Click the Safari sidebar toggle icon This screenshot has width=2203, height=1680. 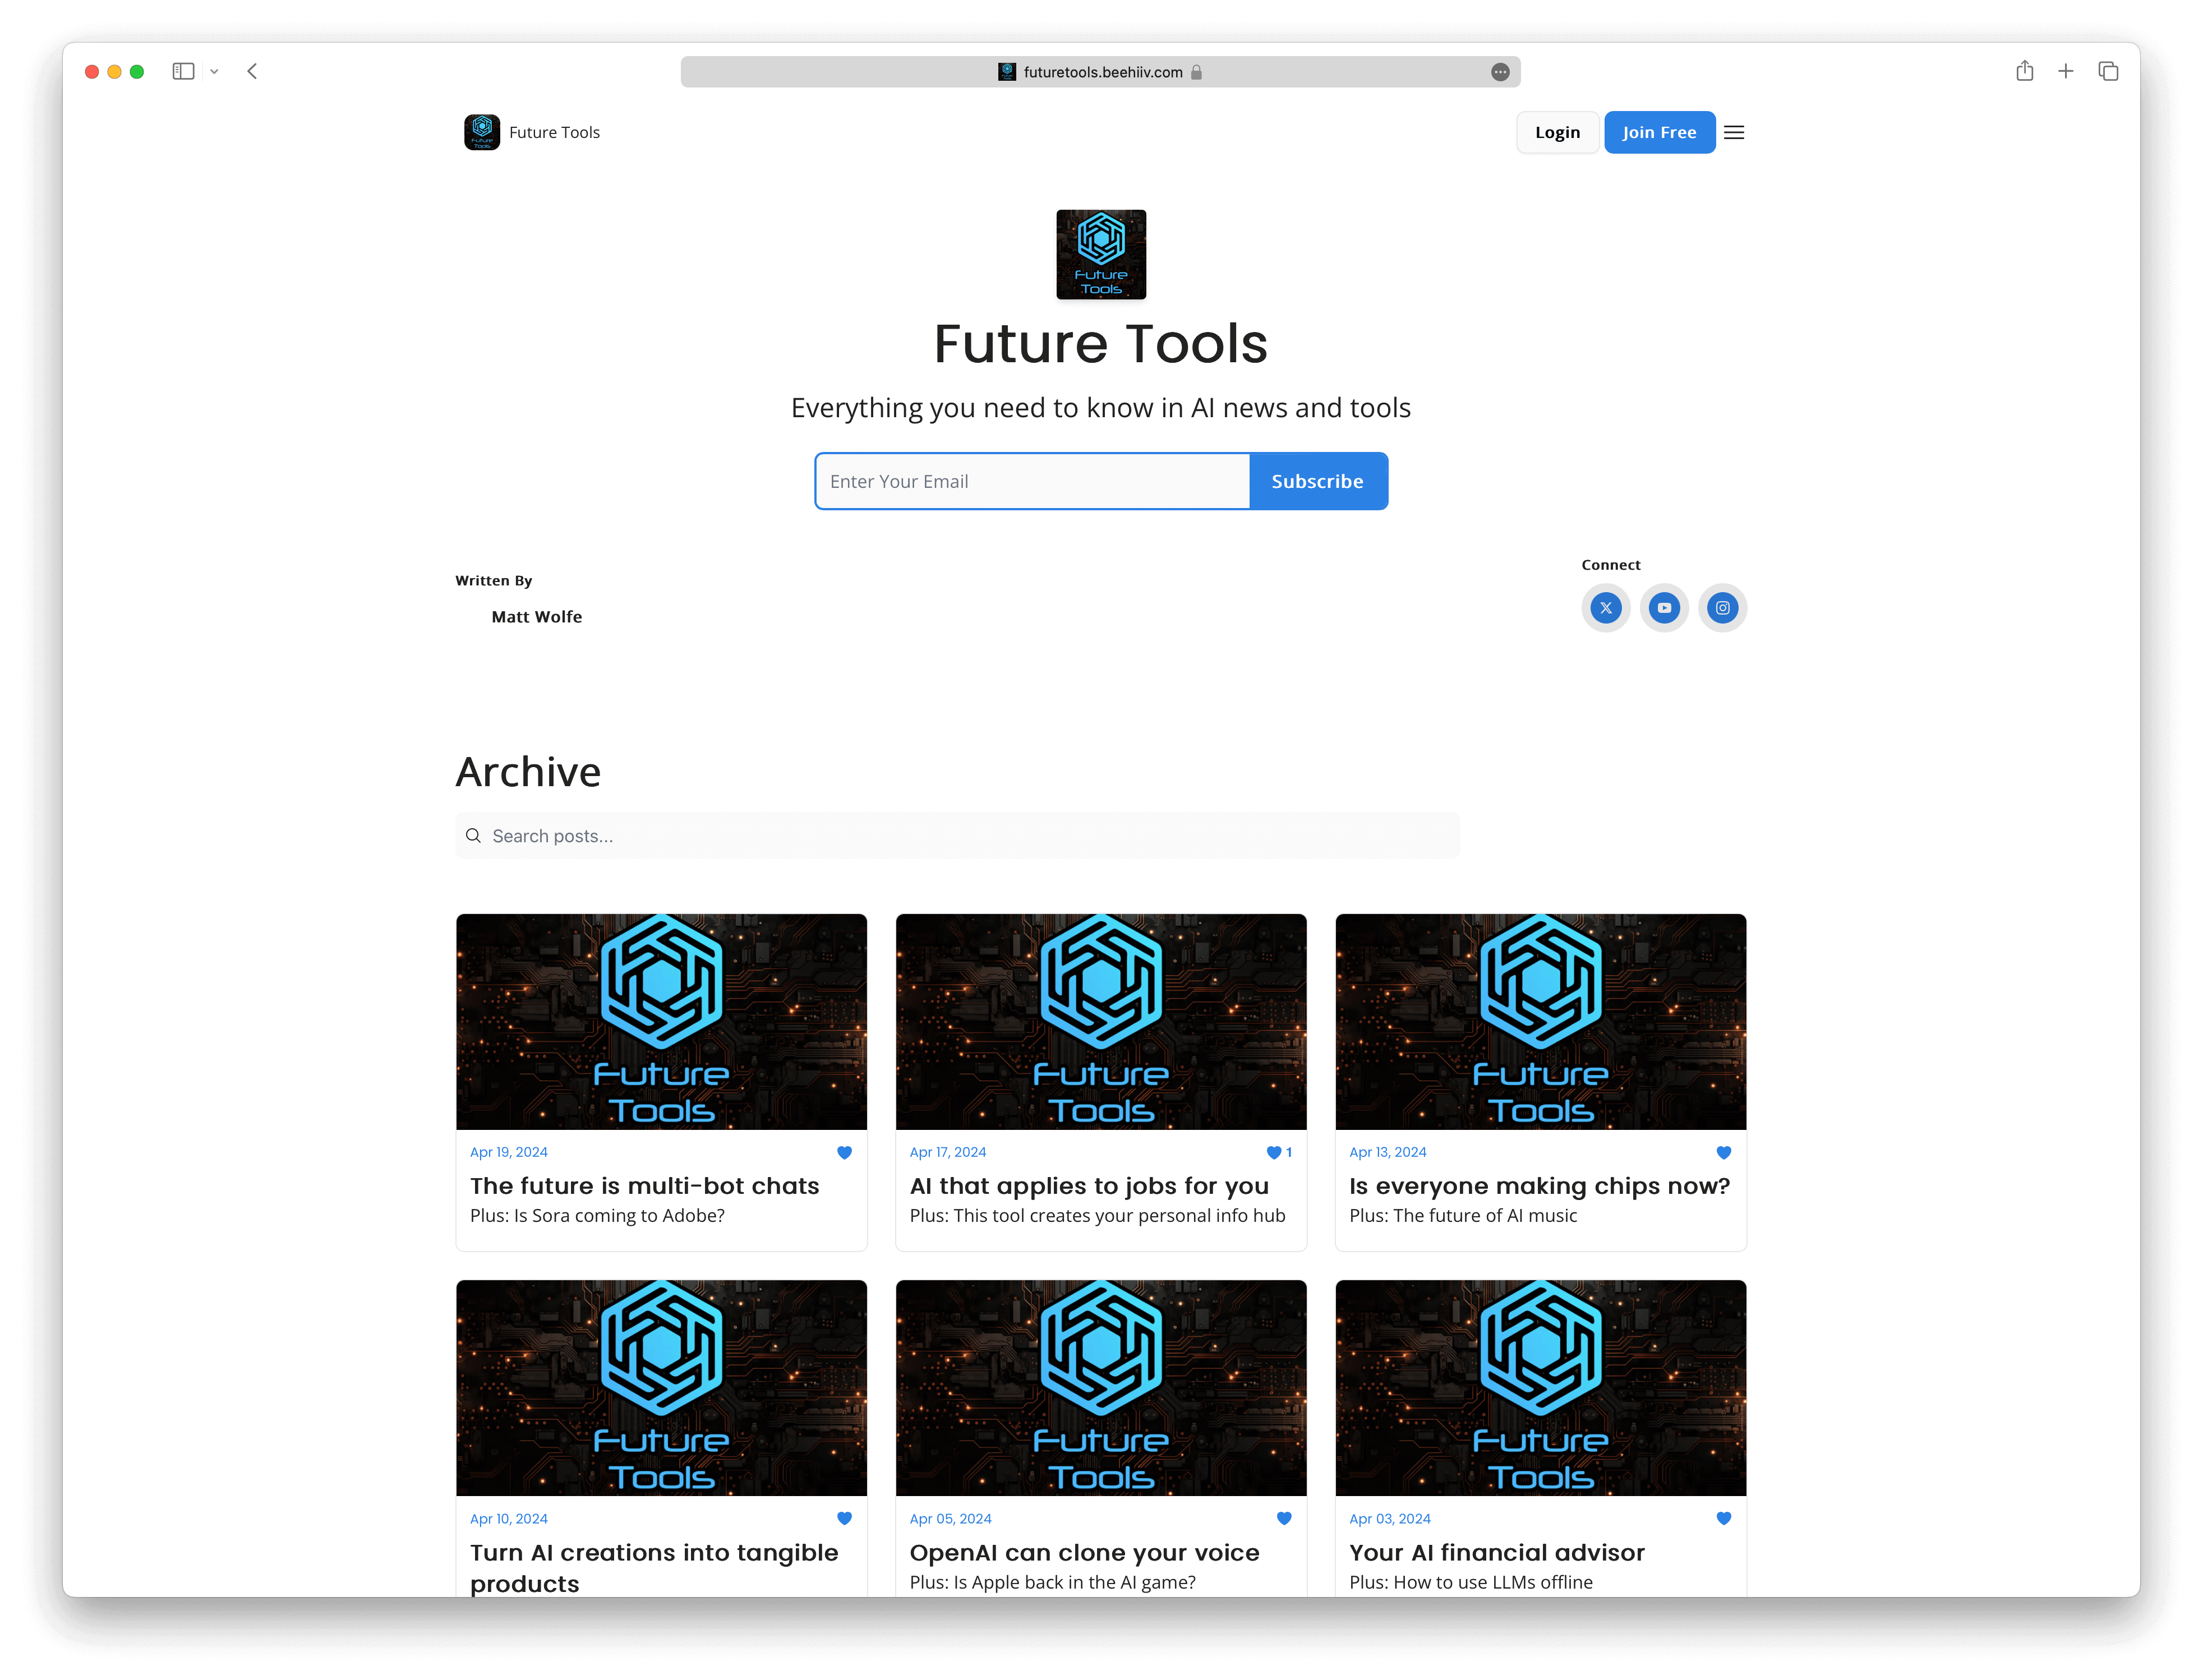pyautogui.click(x=183, y=71)
